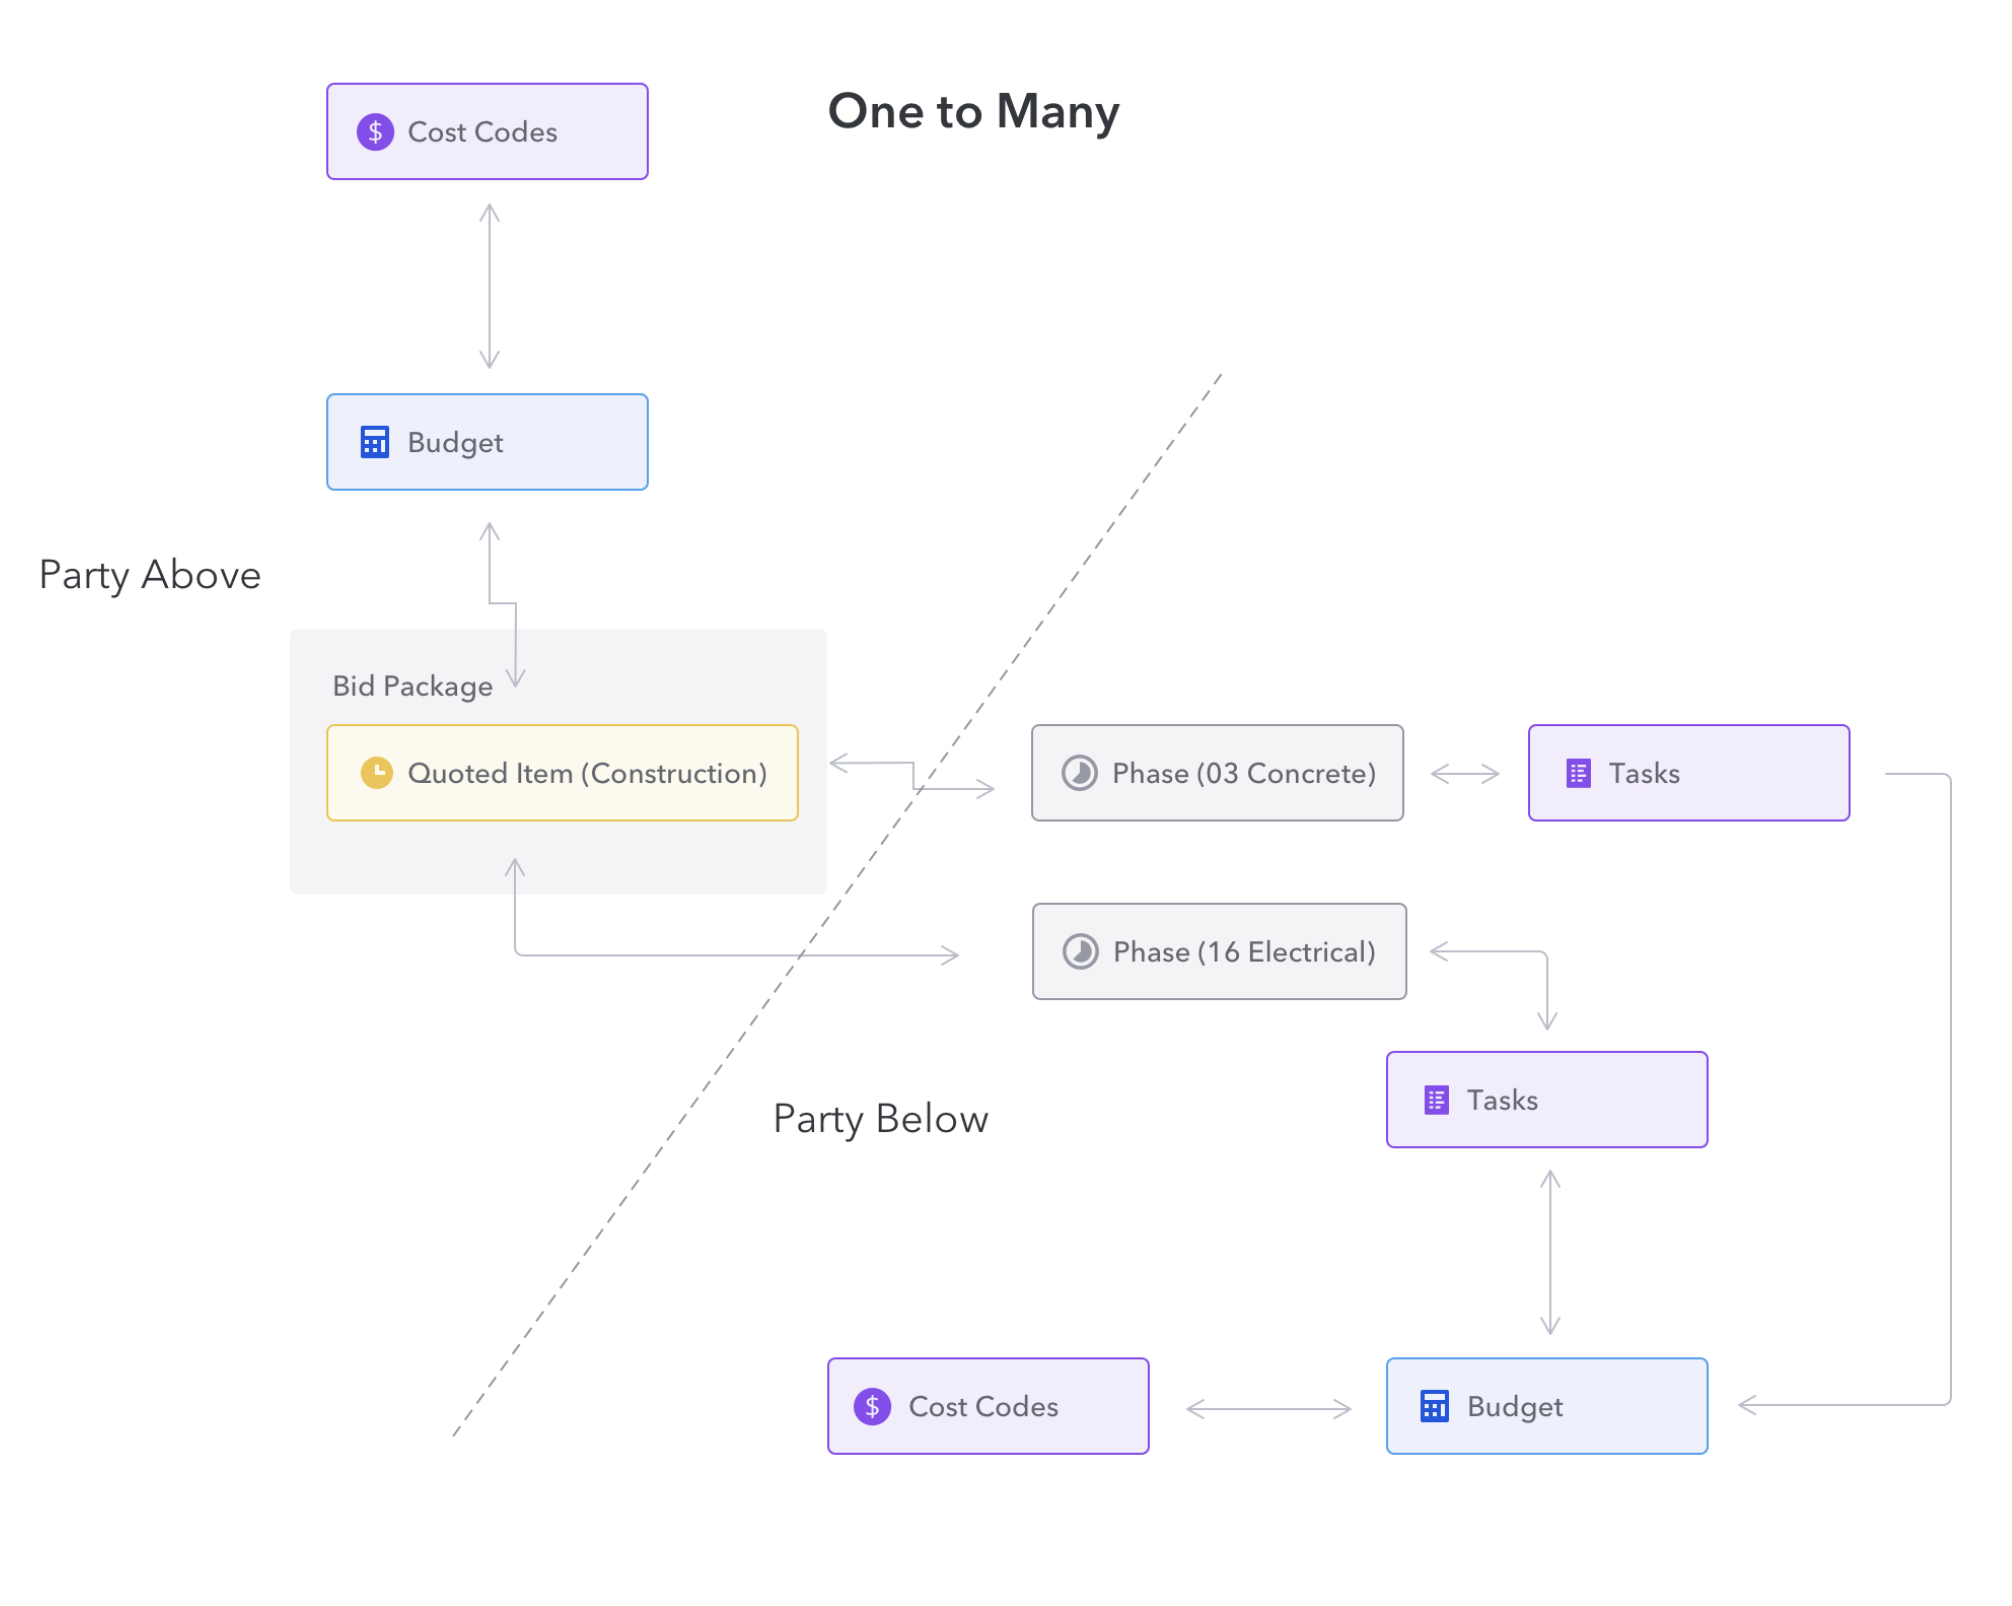Click the calculator icon in upper Budget box
2012x1606 pixels.
pyautogui.click(x=374, y=442)
